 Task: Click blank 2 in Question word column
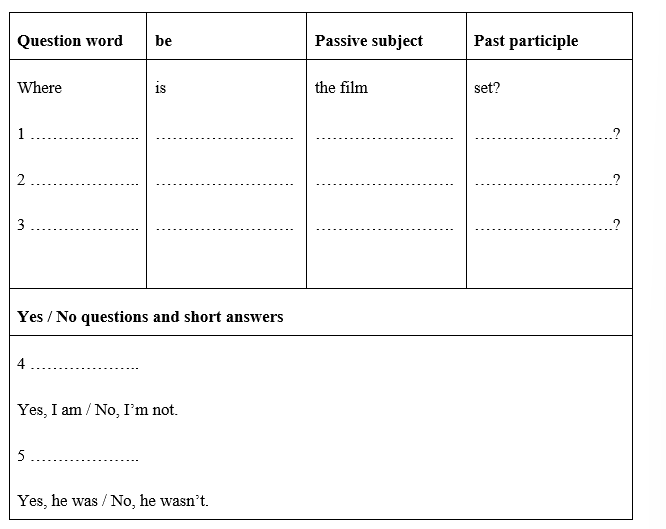click(x=84, y=181)
